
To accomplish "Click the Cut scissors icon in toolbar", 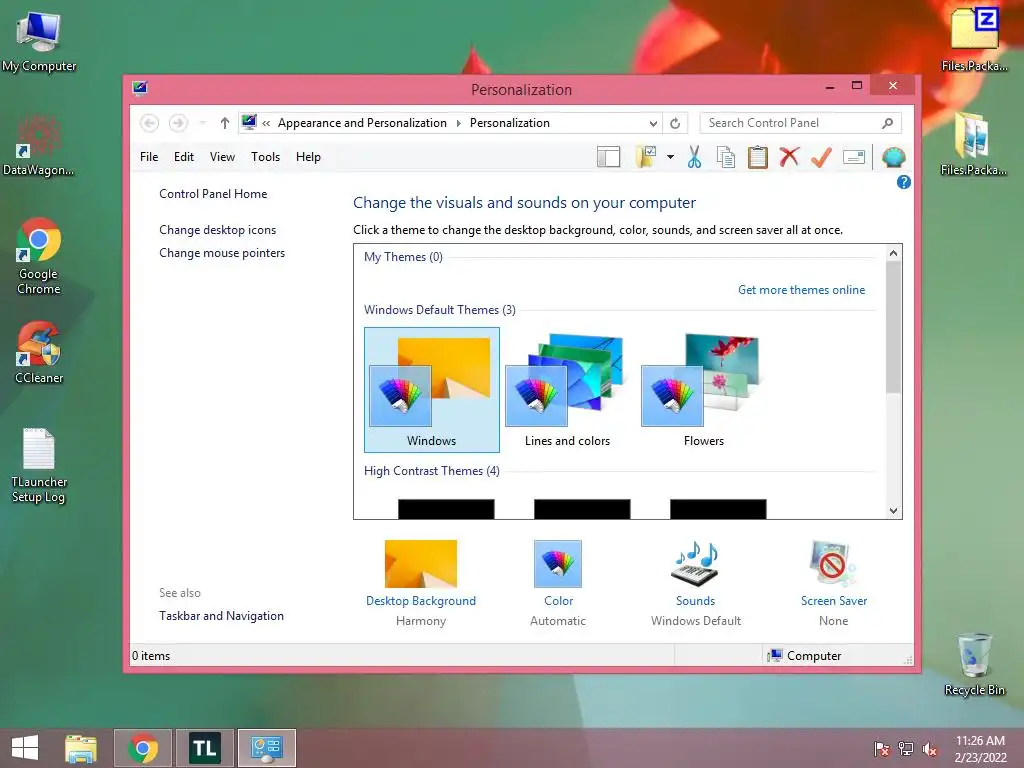I will pyautogui.click(x=694, y=157).
